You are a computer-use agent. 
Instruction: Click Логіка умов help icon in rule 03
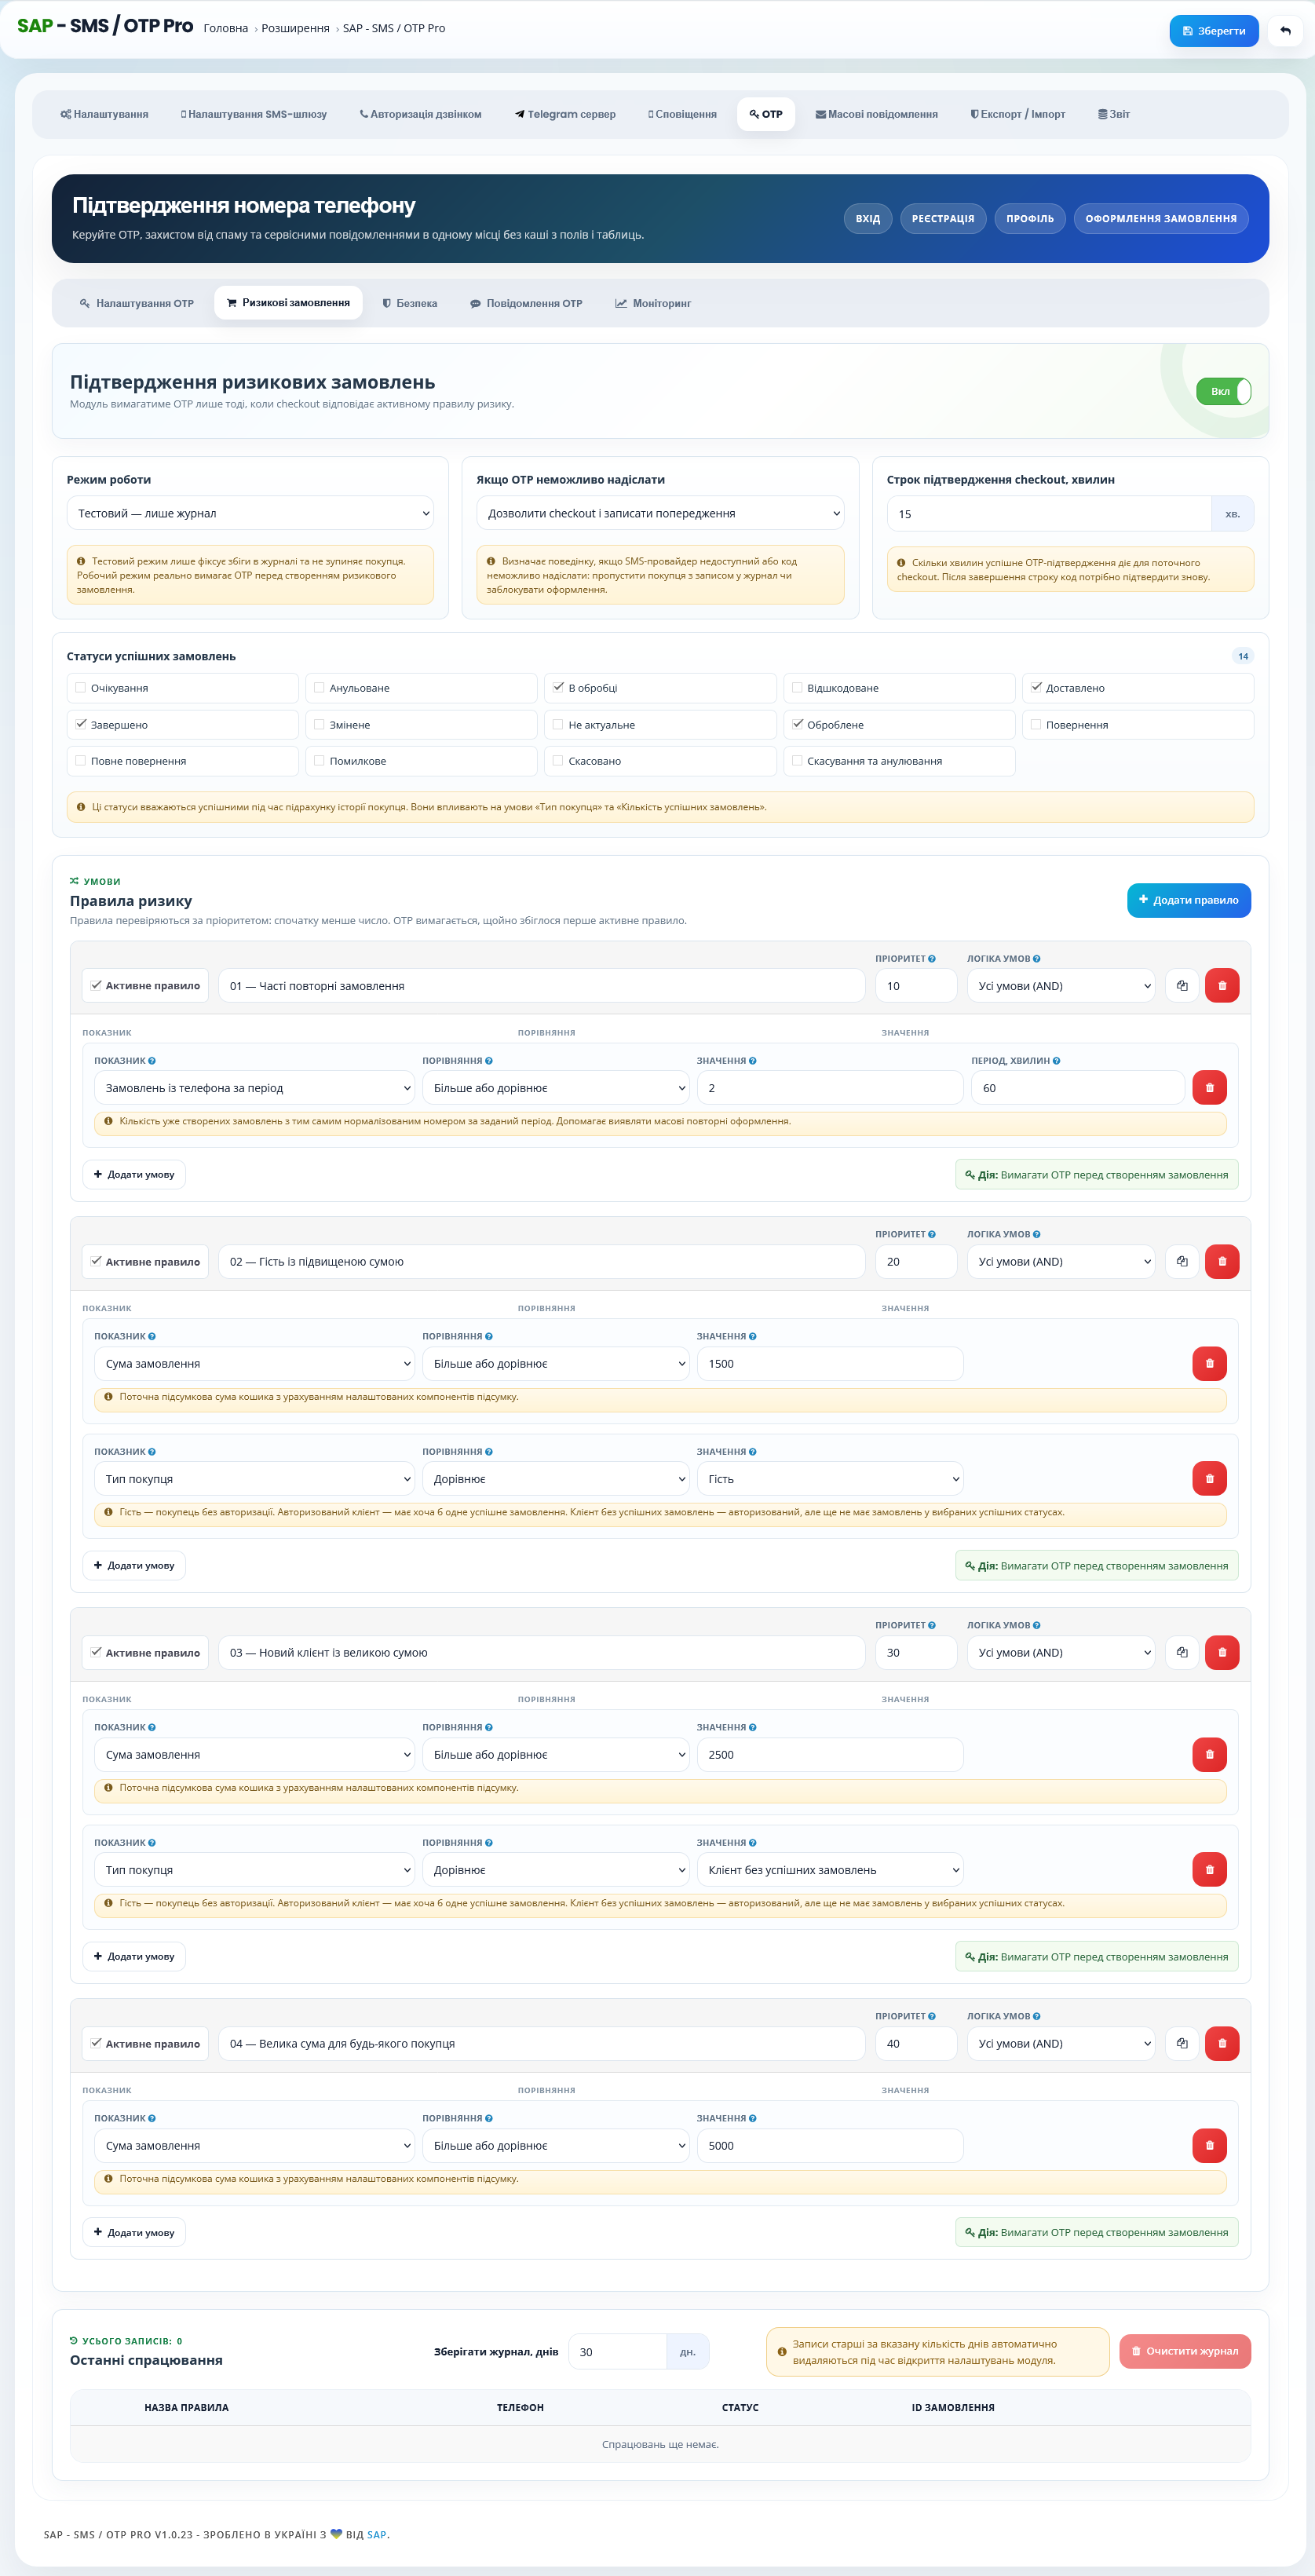(x=1036, y=1625)
